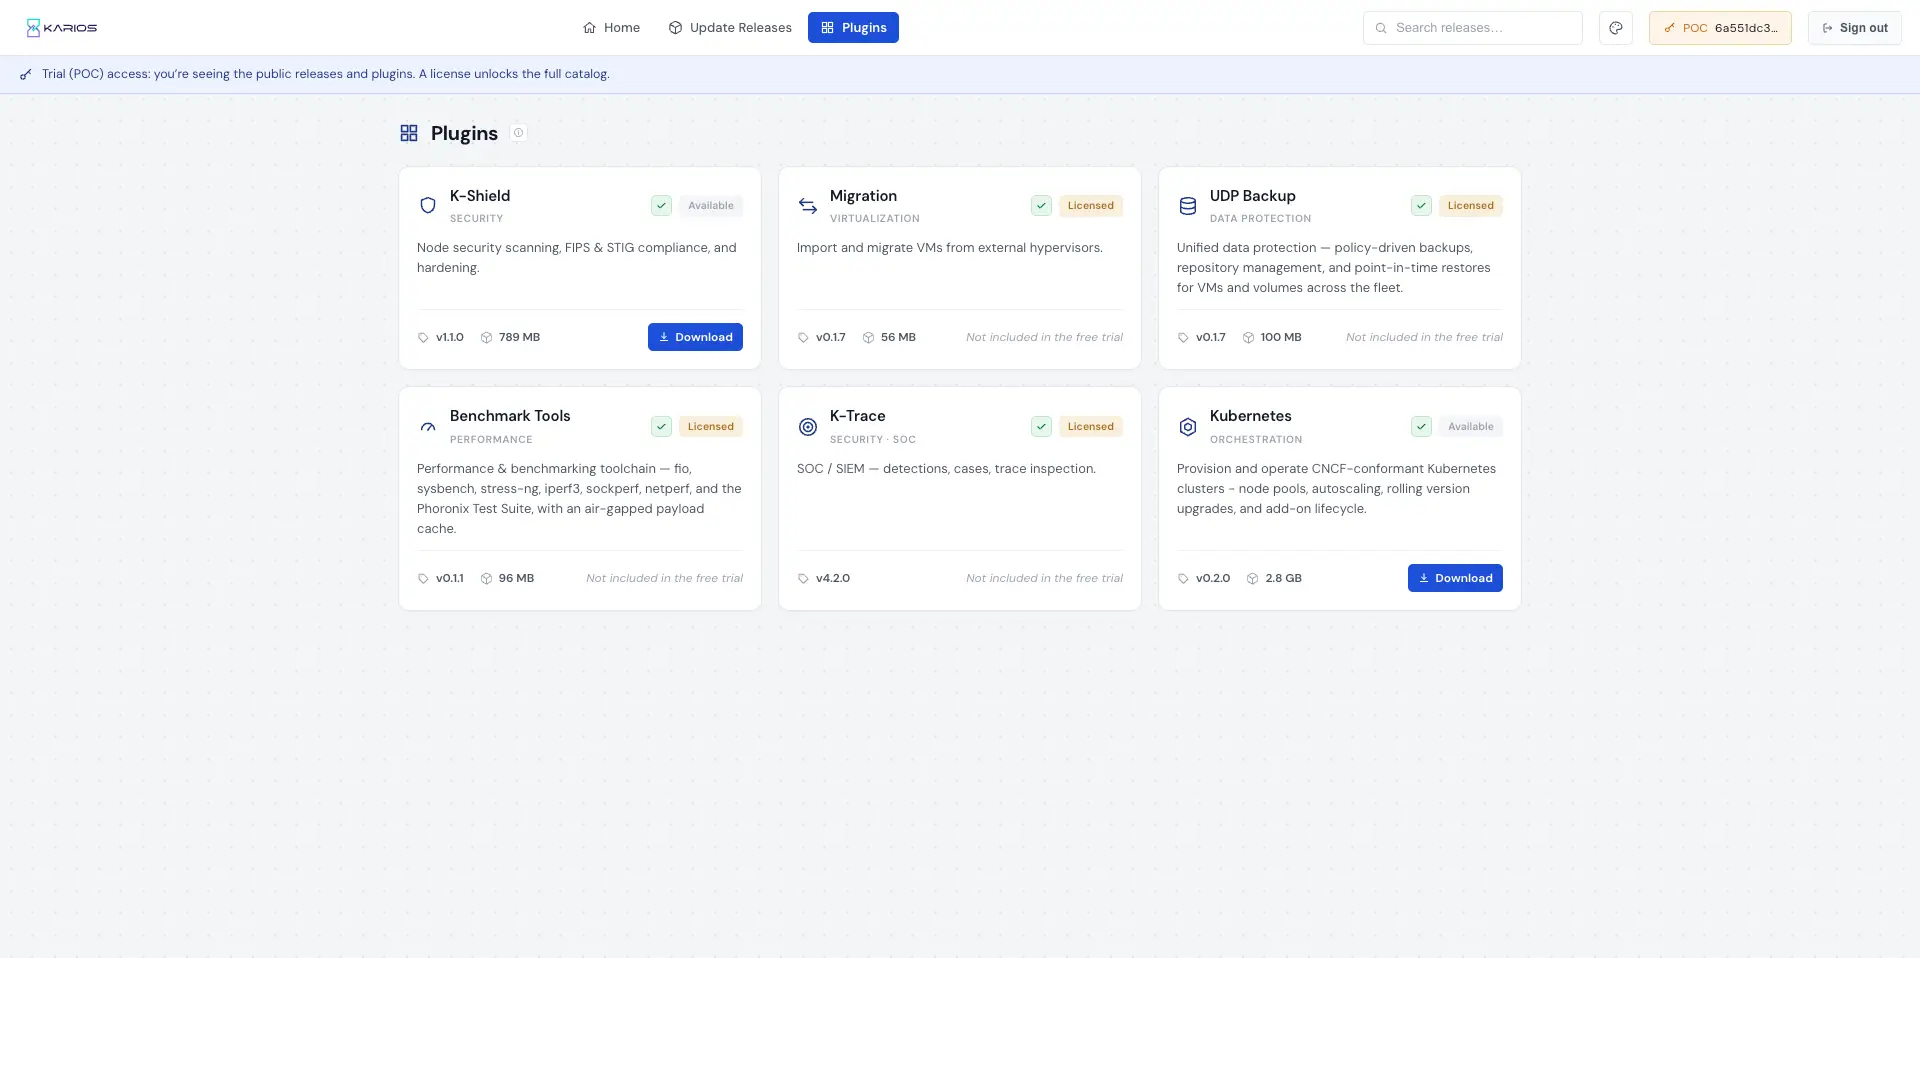Click the K-Shield green check badge
The image size is (1920, 1080).
[661, 206]
